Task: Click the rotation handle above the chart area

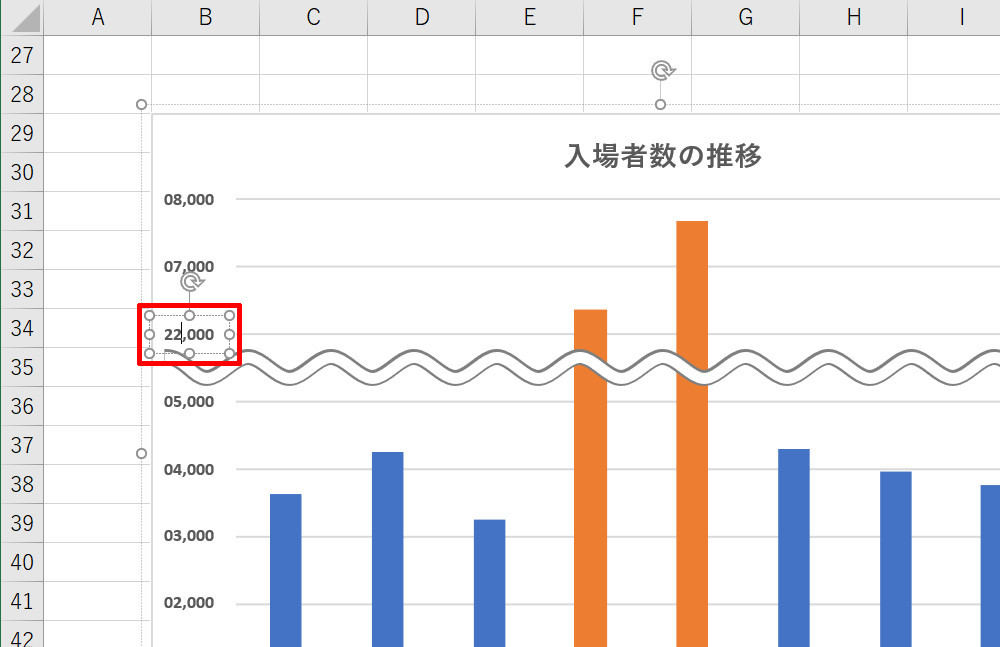Action: pos(660,70)
